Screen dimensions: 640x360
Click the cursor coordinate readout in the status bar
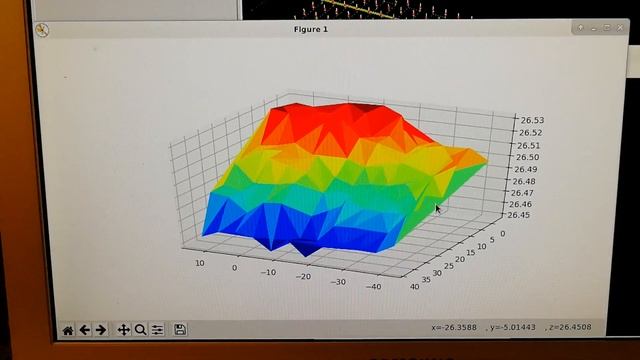511,327
